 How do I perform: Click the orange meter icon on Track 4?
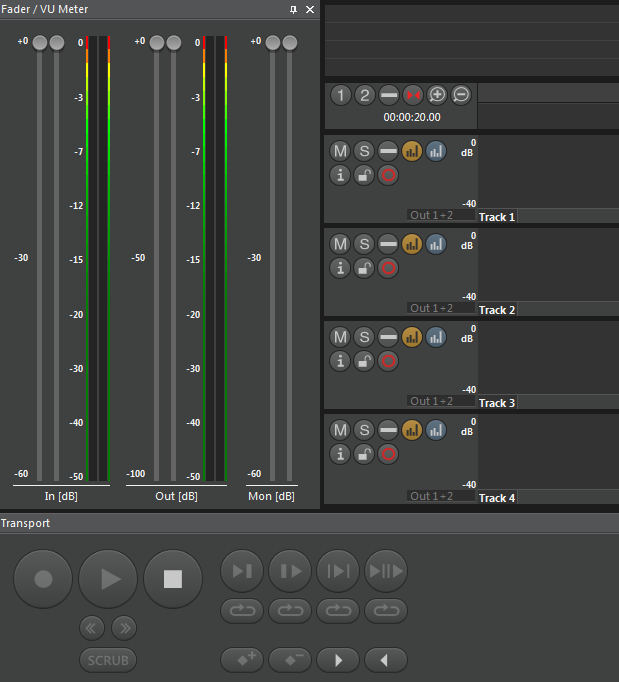412,430
